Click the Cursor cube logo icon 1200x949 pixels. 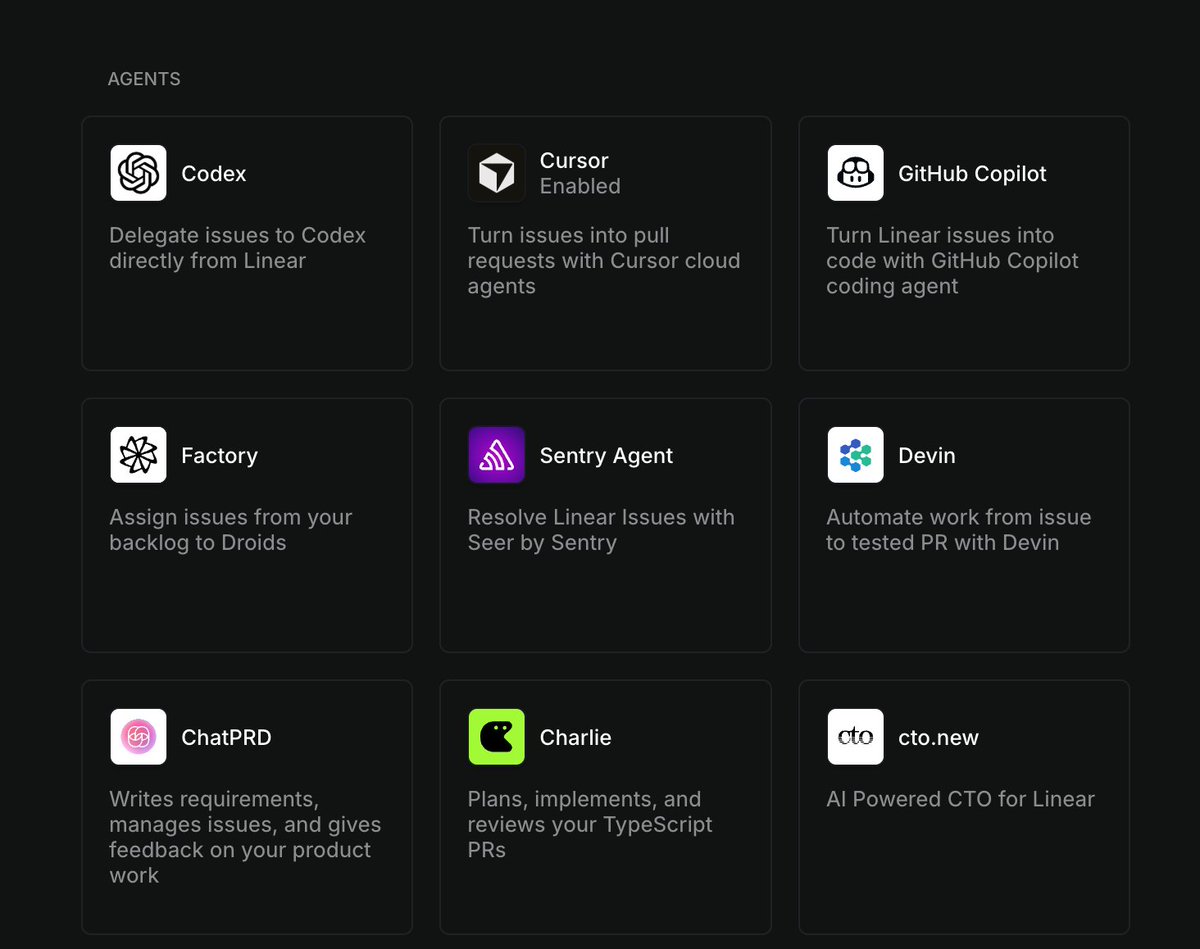(x=496, y=173)
